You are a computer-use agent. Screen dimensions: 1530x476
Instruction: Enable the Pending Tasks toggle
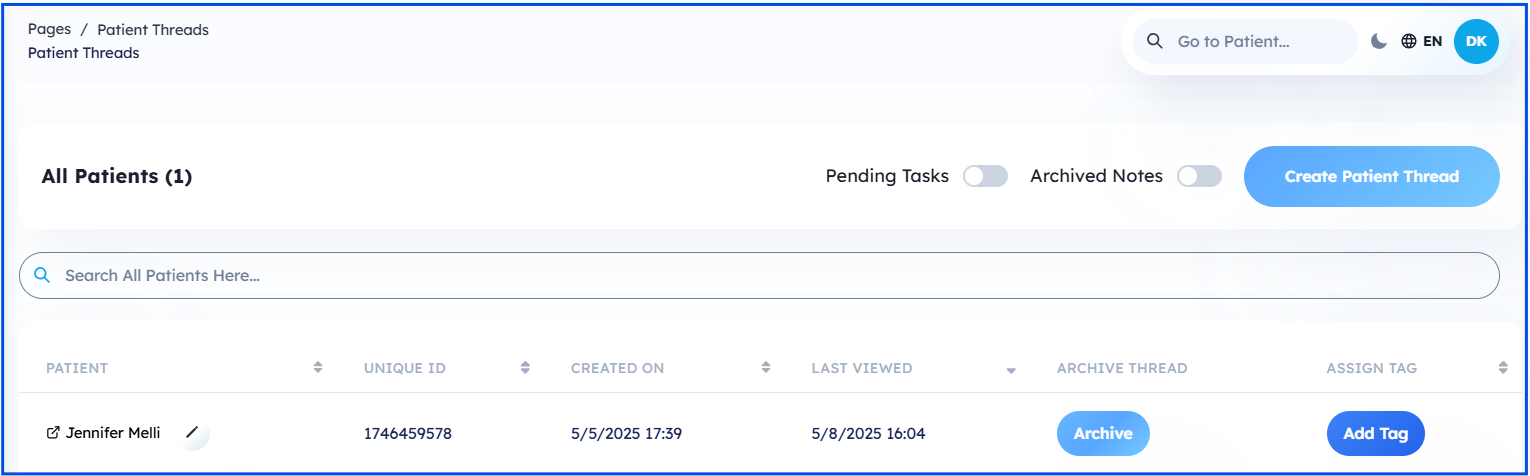point(985,176)
